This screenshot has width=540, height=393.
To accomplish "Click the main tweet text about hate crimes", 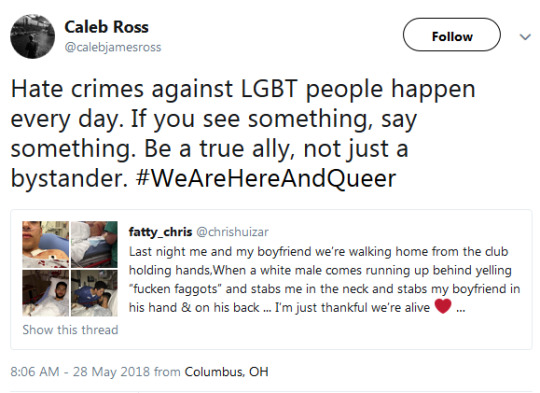I will point(243,134).
